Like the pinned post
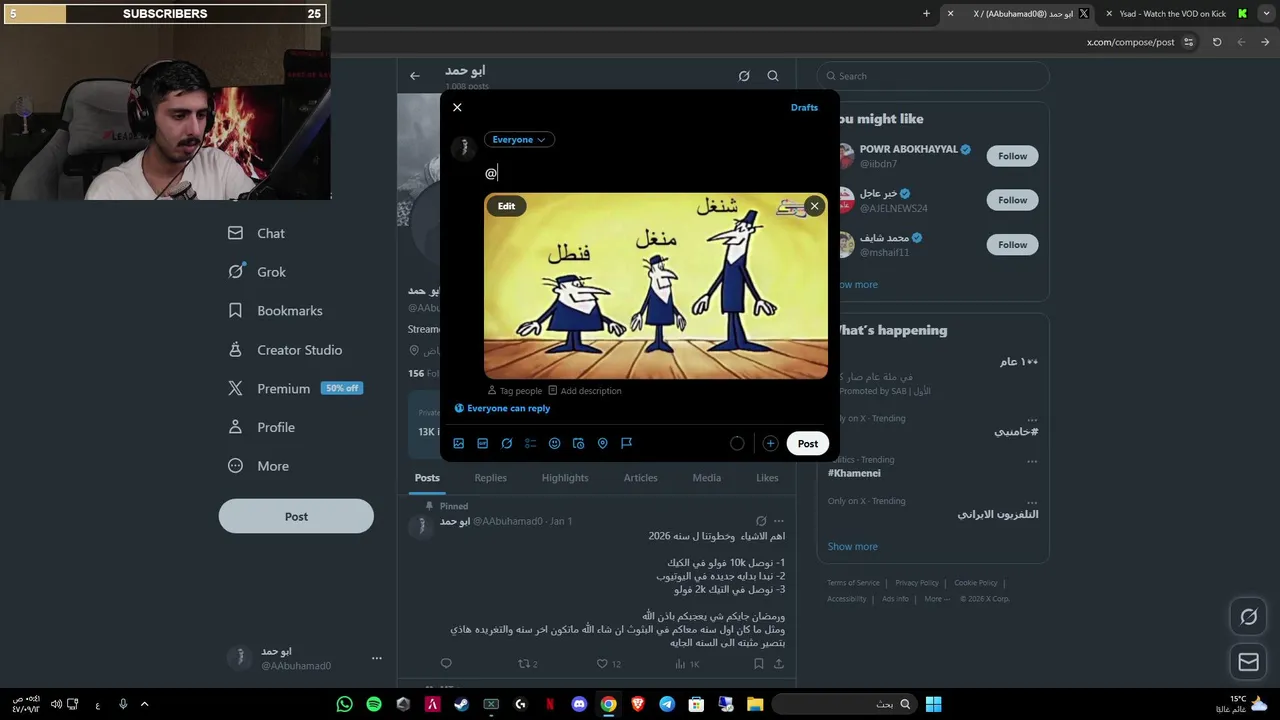The height and width of the screenshot is (720, 1280). (x=602, y=664)
